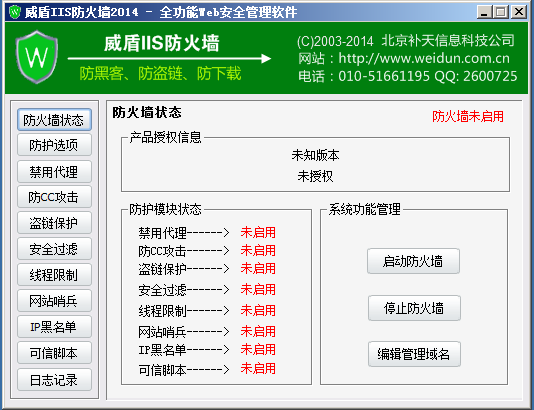Open the 防护选项 sidebar page
This screenshot has height=410, width=534.
[x=54, y=145]
